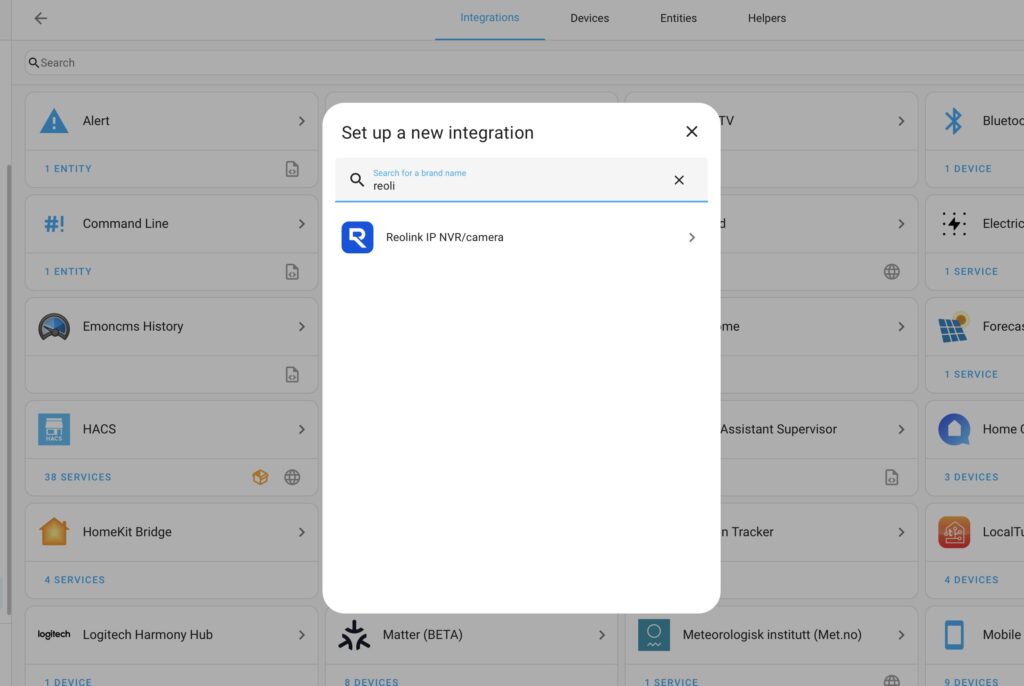Expand the Tracker card chevron
The height and width of the screenshot is (686, 1024).
[901, 532]
